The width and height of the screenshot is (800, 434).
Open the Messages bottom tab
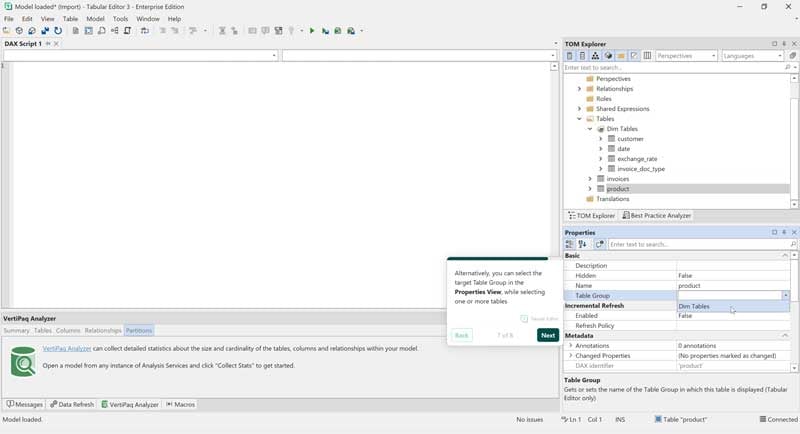(24, 404)
